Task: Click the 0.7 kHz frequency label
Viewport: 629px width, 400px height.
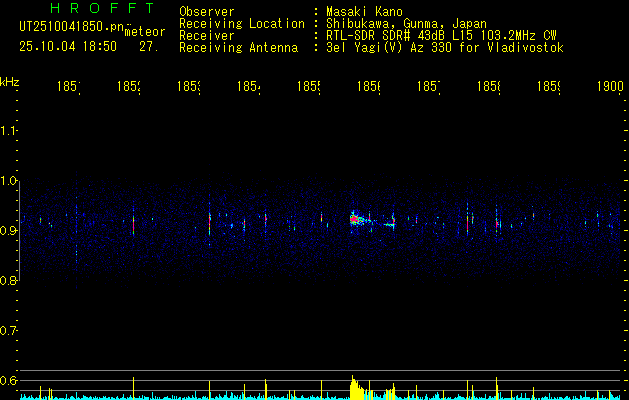Action: coord(8,331)
